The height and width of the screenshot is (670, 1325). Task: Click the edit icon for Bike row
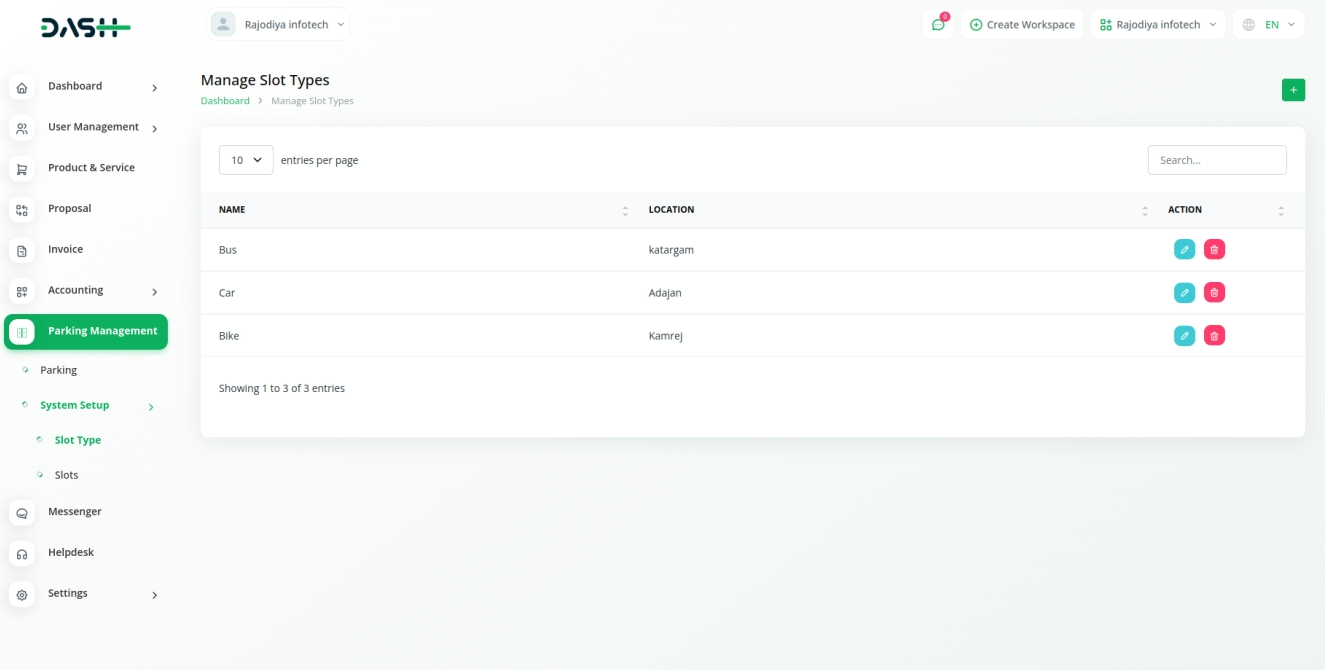[x=1184, y=336]
